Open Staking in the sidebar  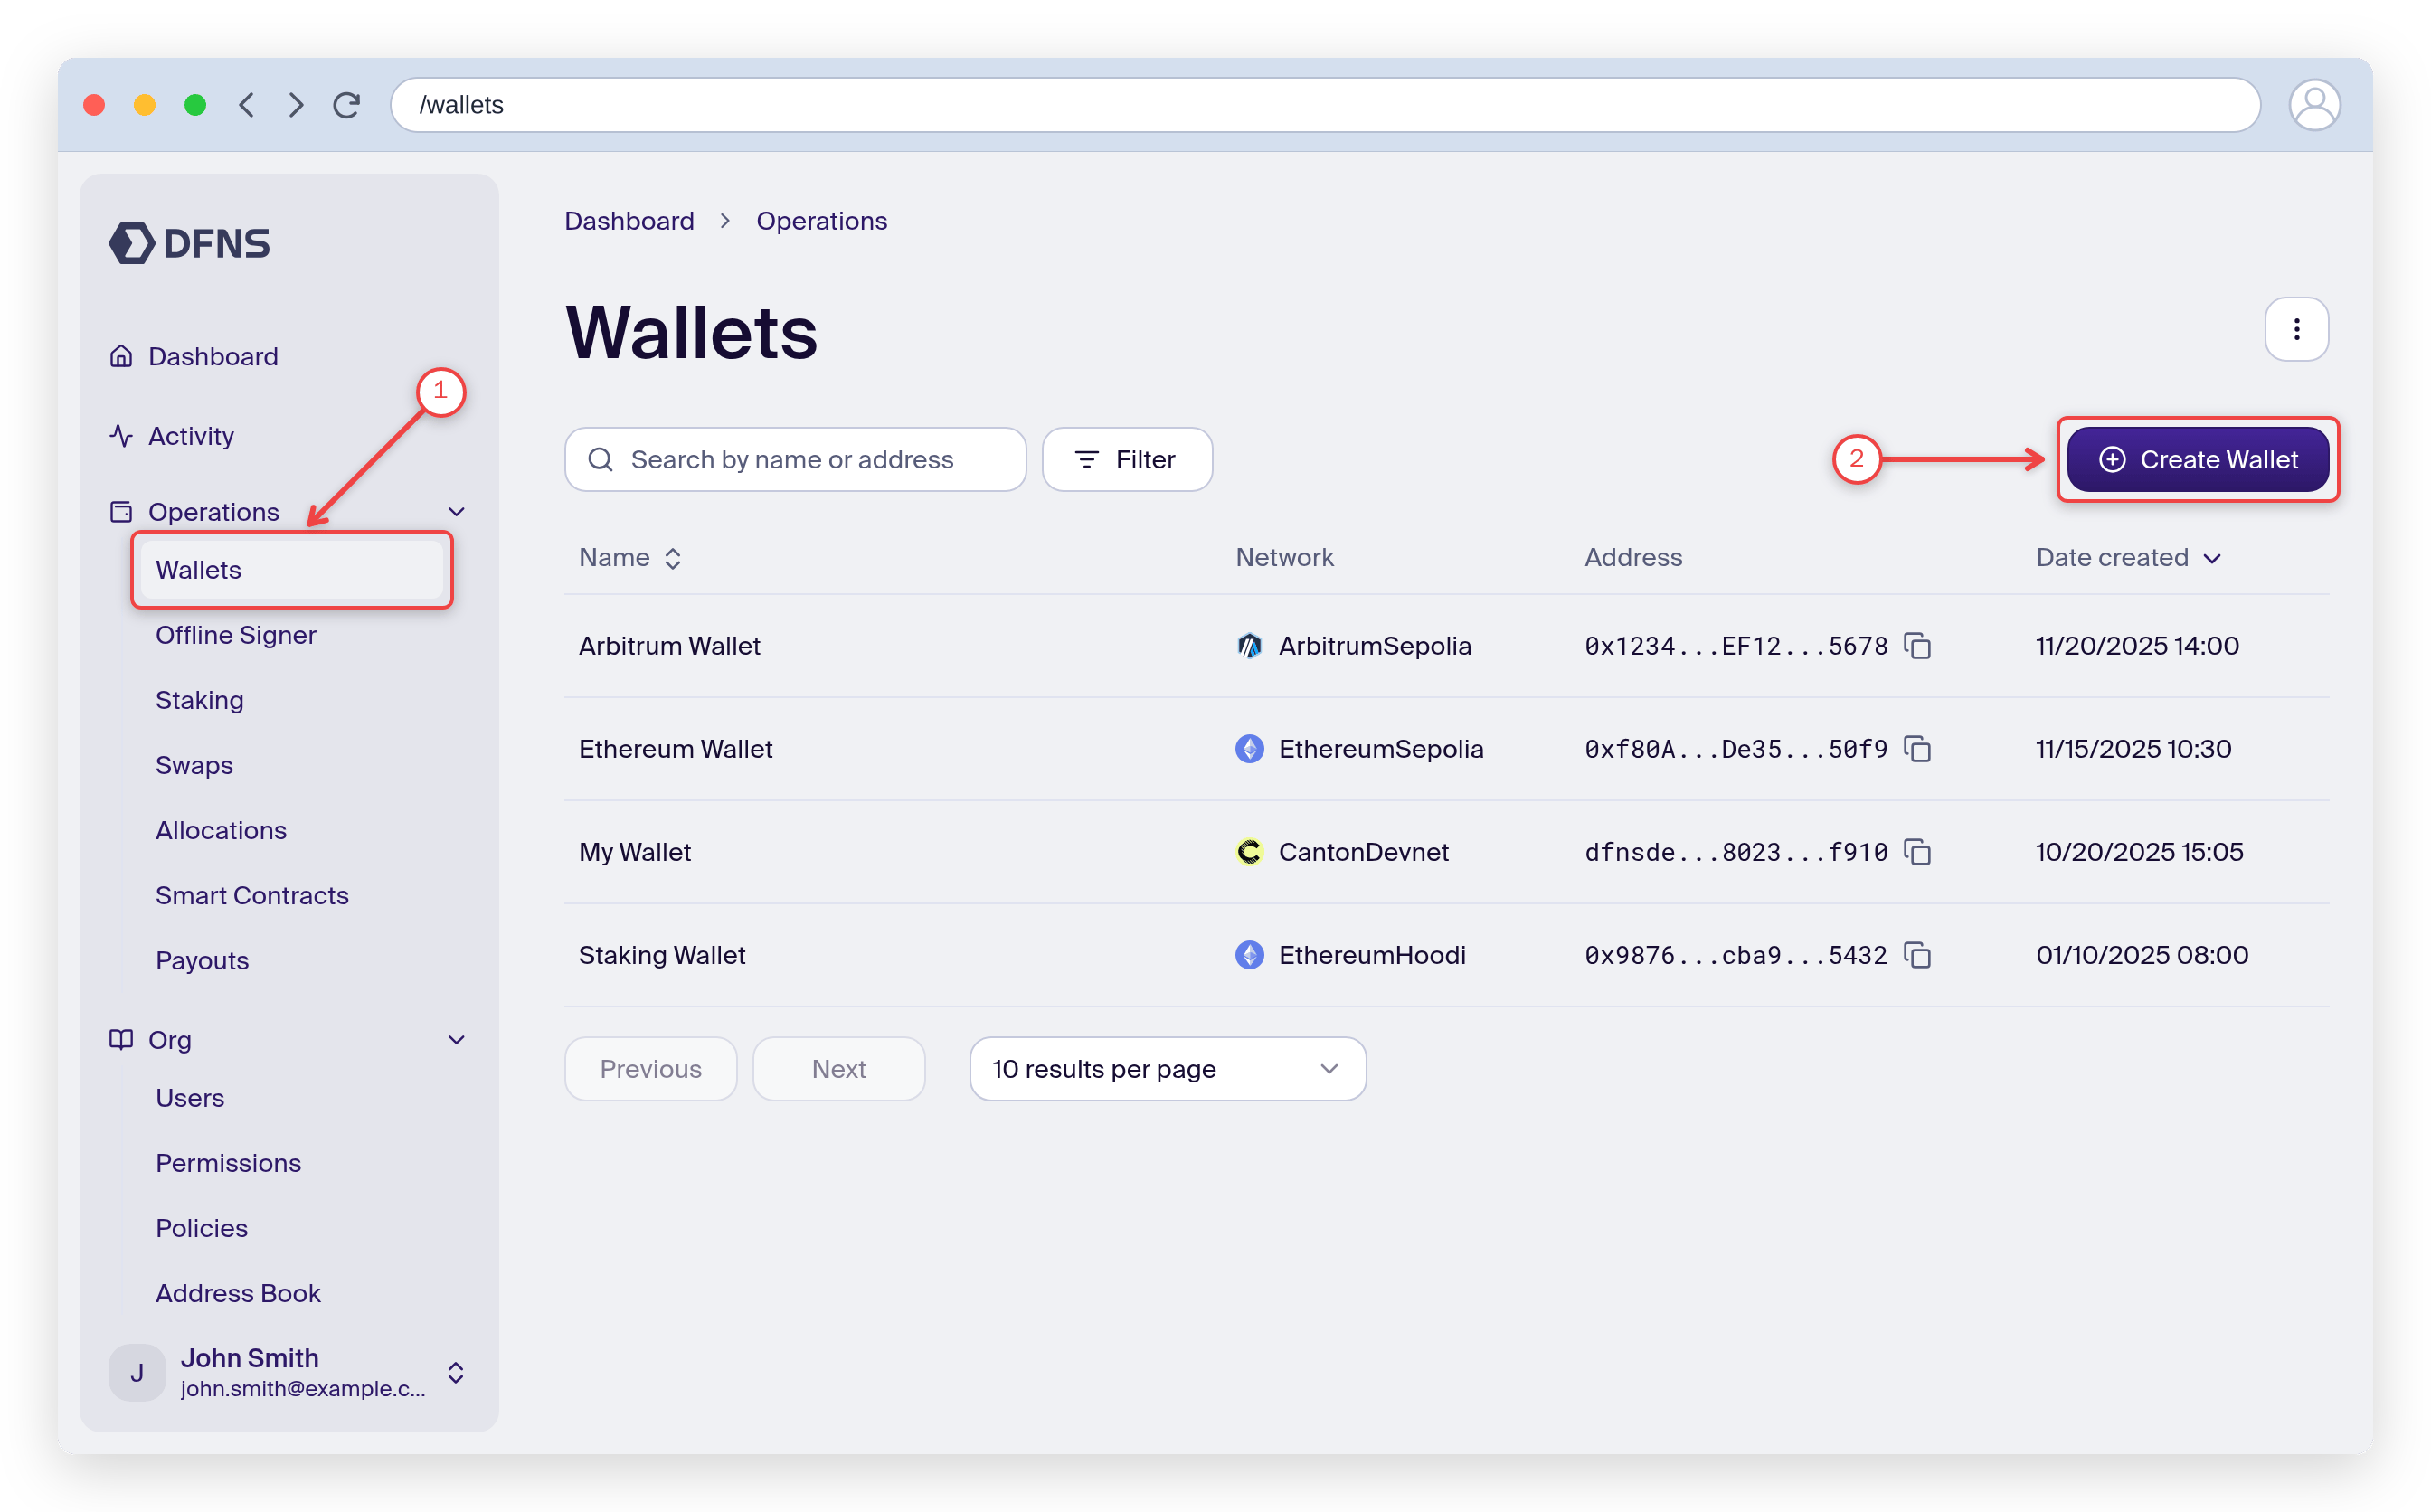(199, 700)
